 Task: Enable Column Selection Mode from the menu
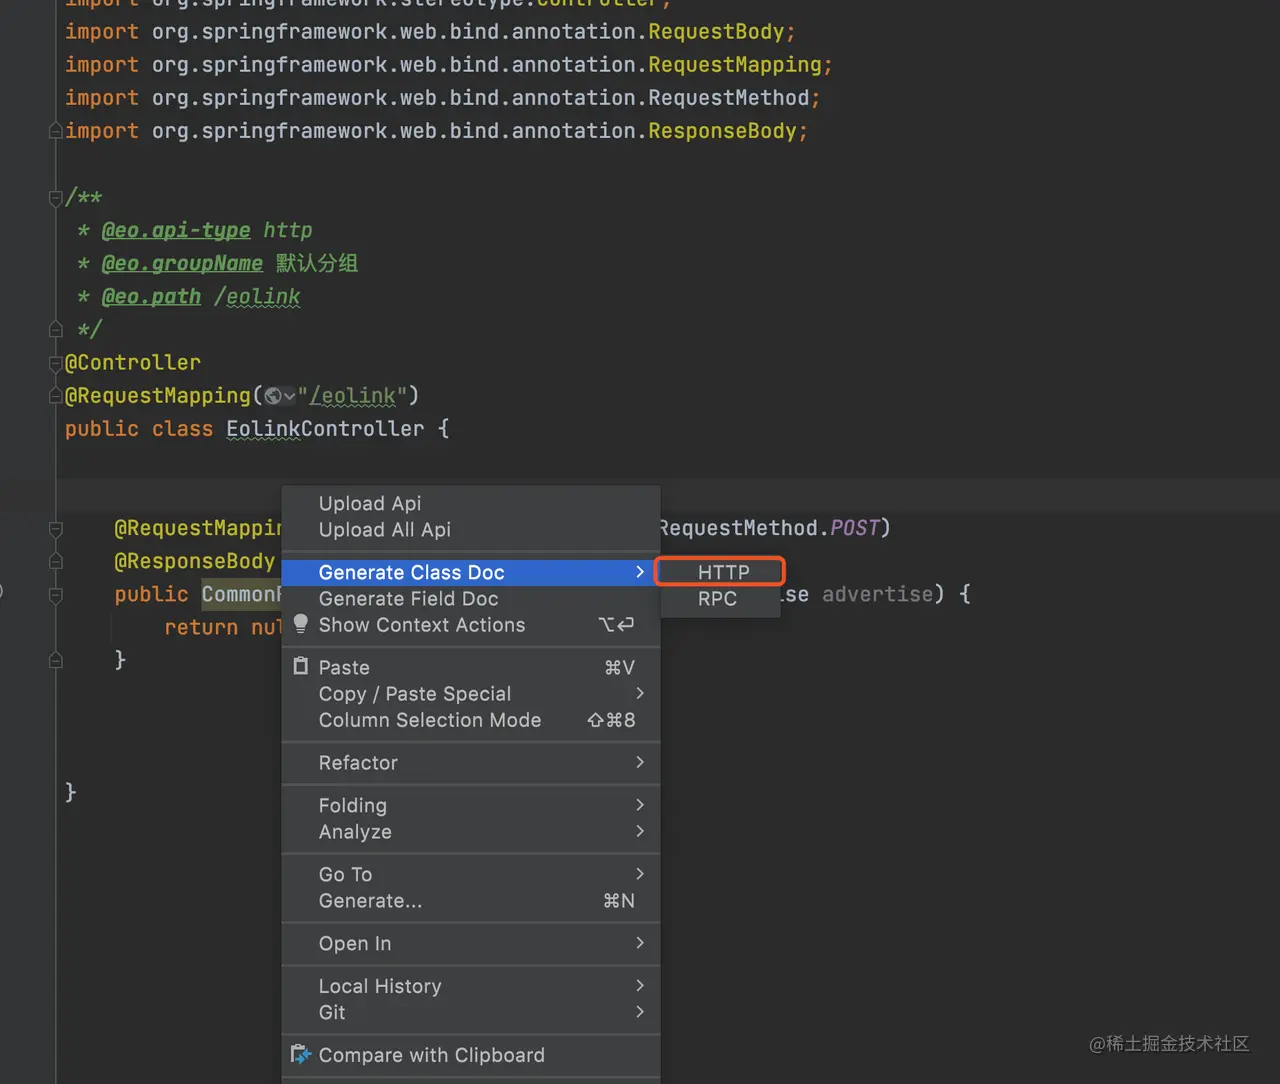(471, 720)
